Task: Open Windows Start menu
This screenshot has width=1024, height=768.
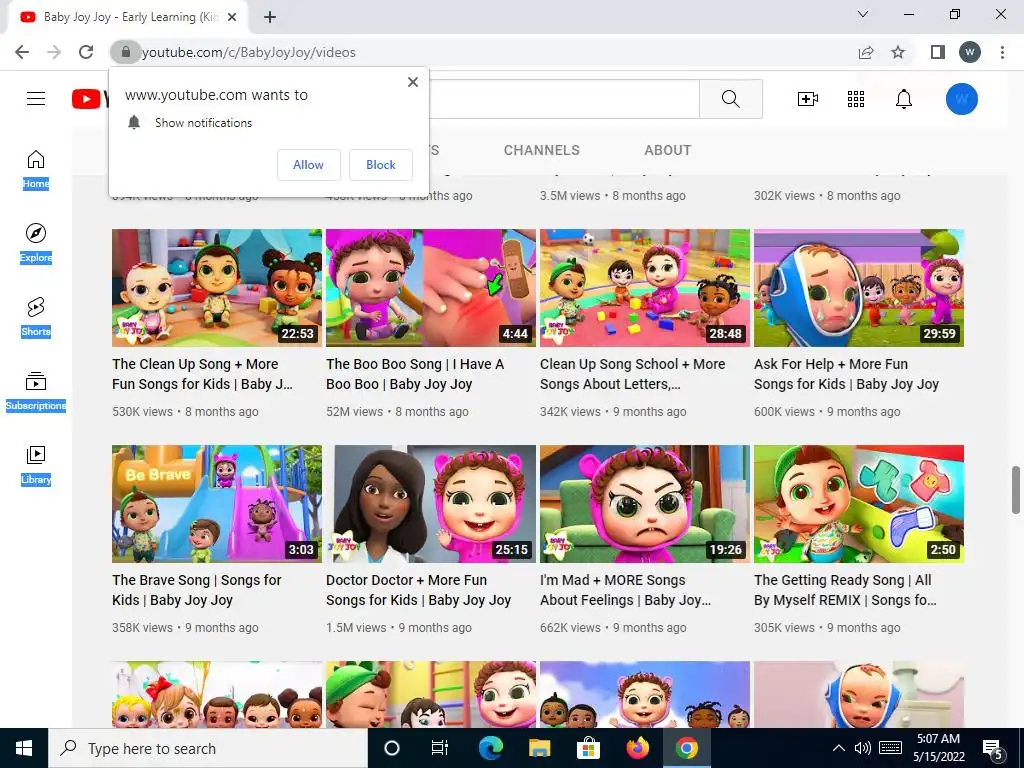Action: point(24,748)
